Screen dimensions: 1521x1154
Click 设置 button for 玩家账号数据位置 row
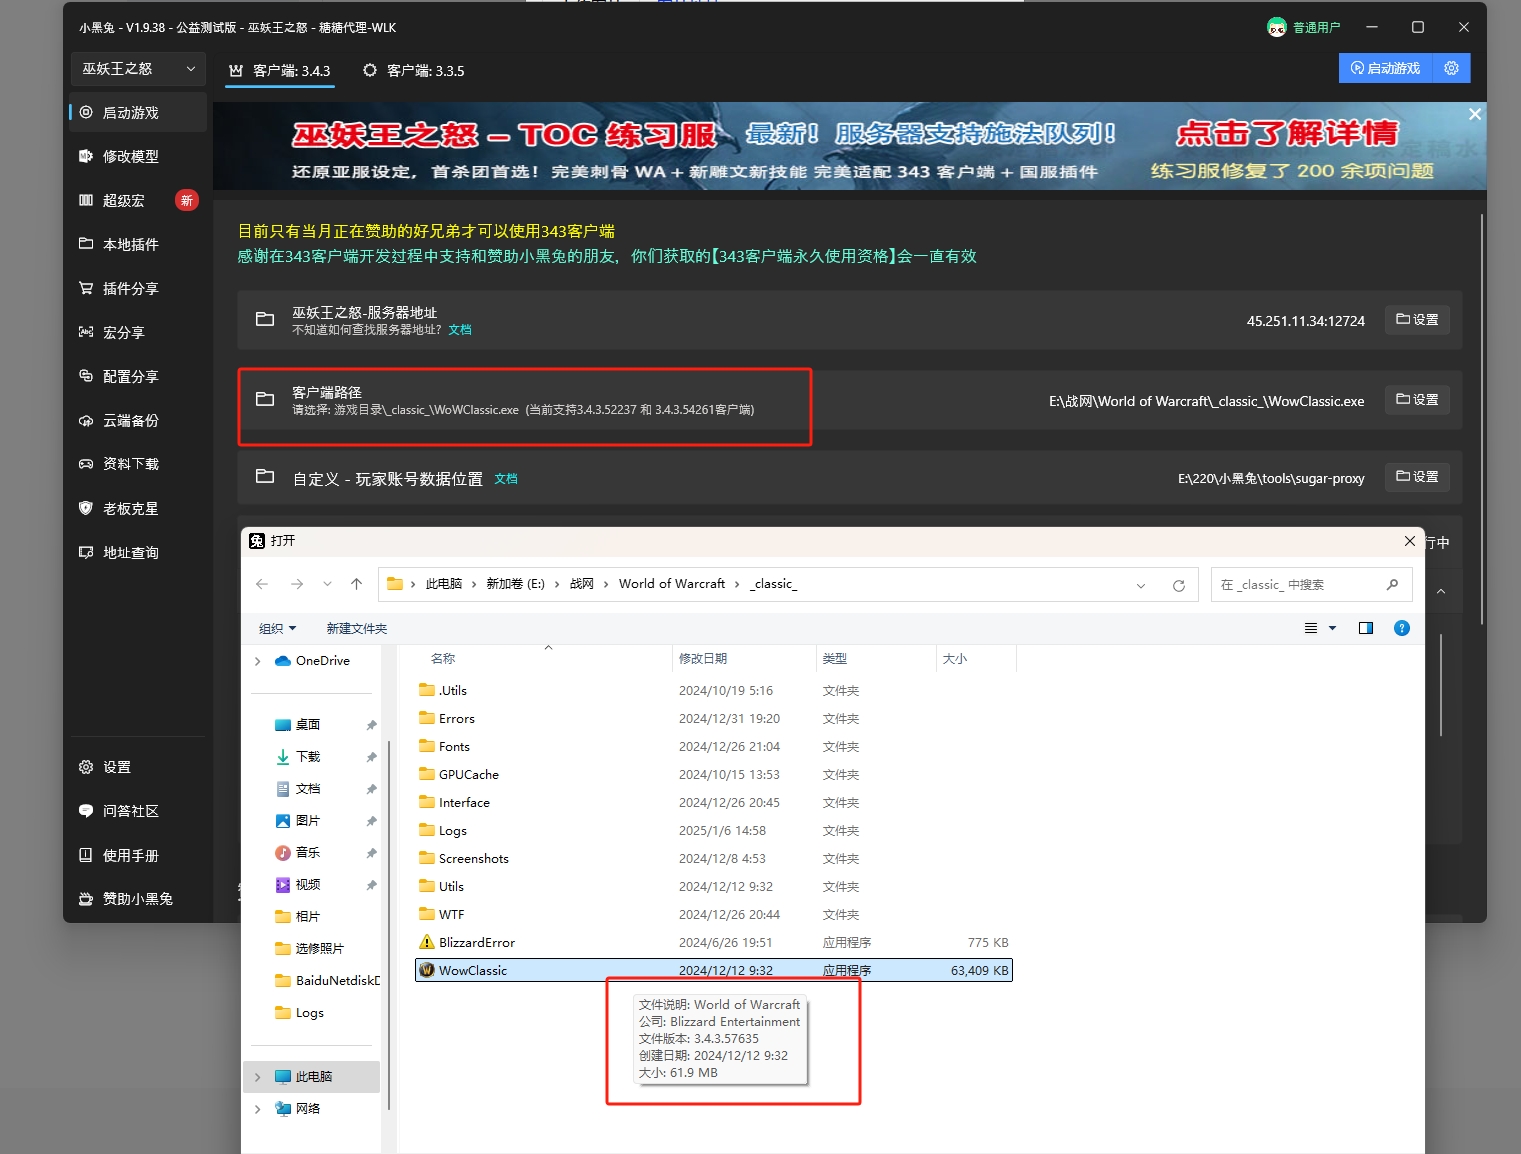click(x=1418, y=477)
